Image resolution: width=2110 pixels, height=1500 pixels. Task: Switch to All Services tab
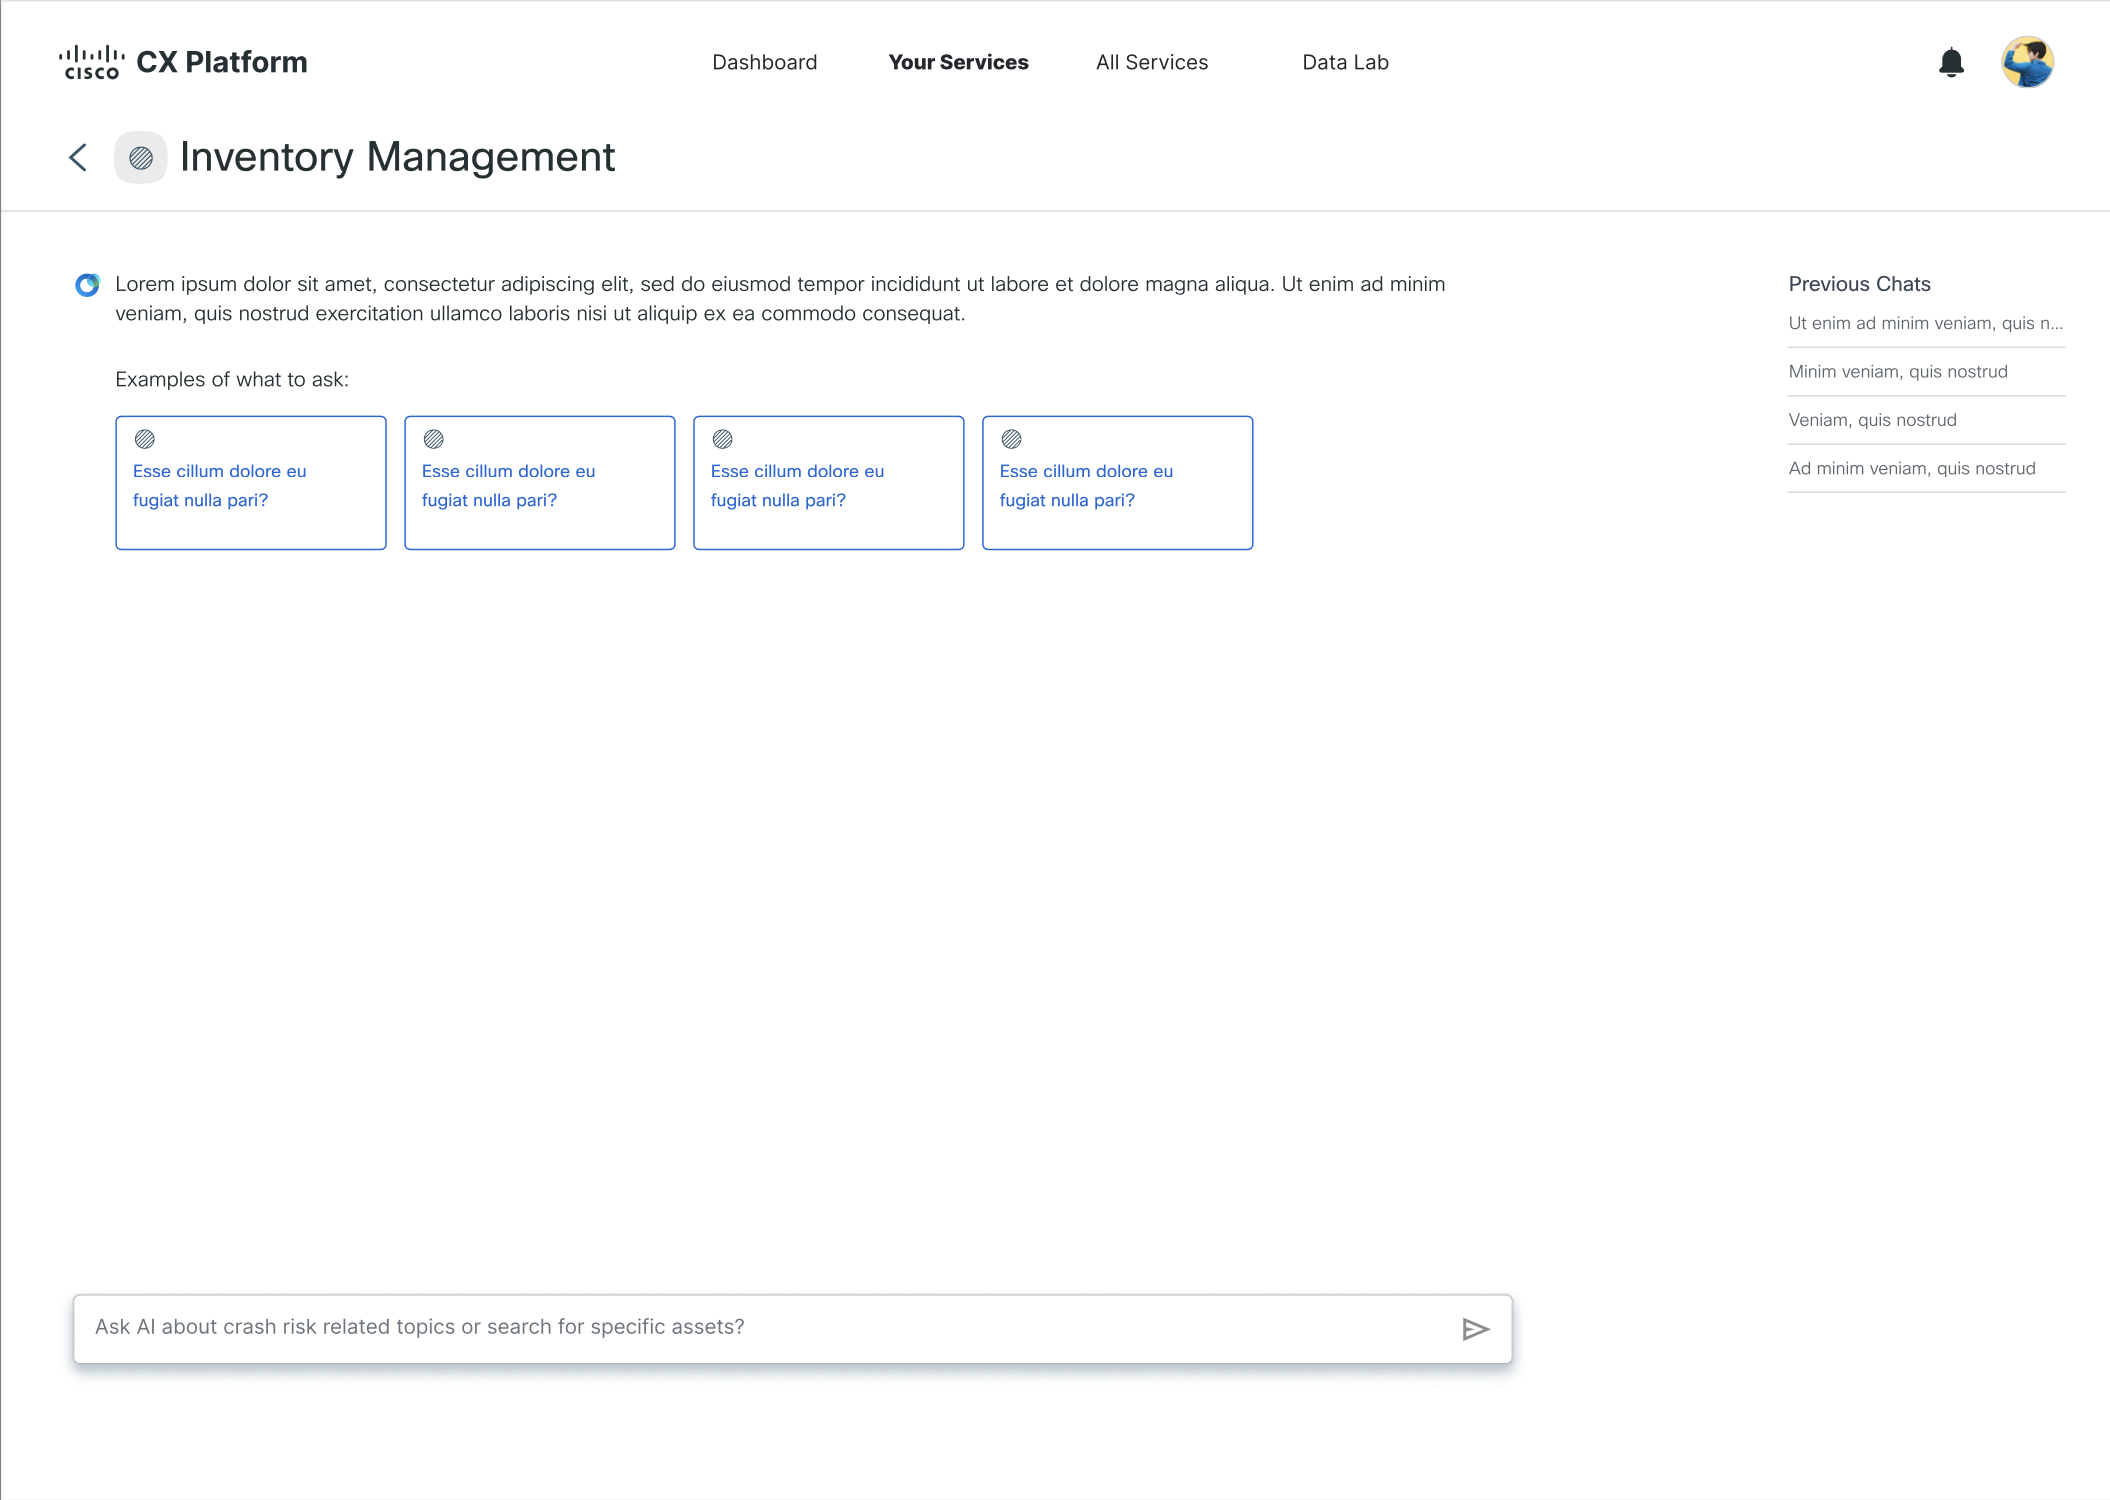(x=1151, y=62)
